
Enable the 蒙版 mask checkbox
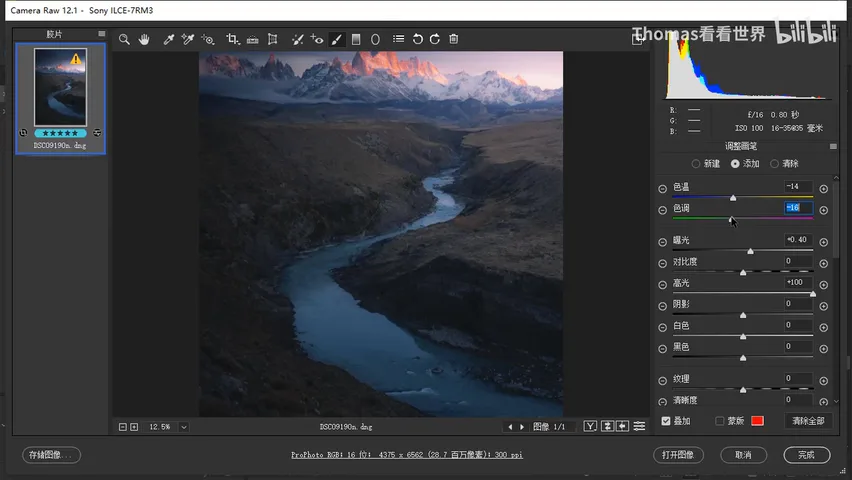720,421
